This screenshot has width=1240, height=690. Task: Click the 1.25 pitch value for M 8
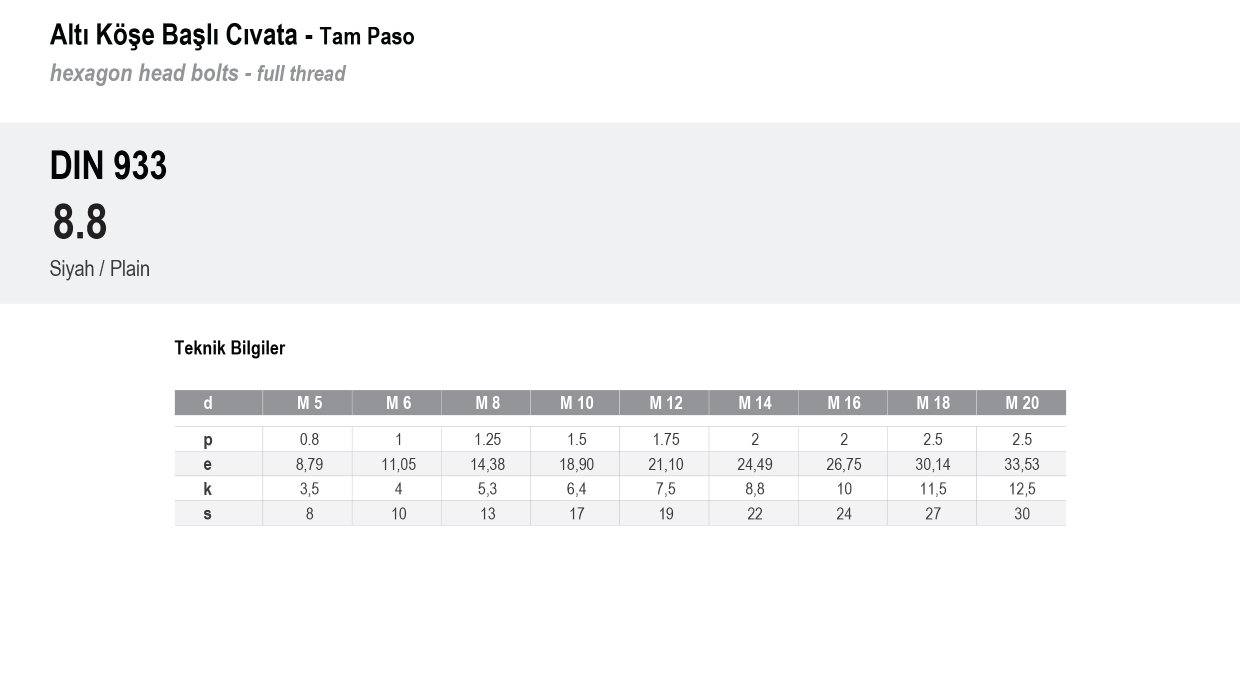[x=487, y=440]
